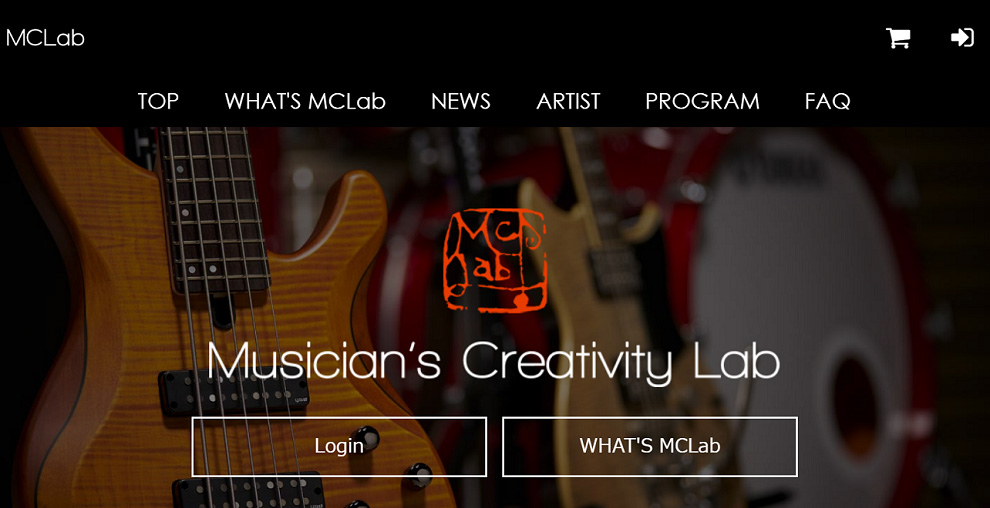Click the bass guitar fretboard
The height and width of the screenshot is (508, 990).
tap(213, 208)
